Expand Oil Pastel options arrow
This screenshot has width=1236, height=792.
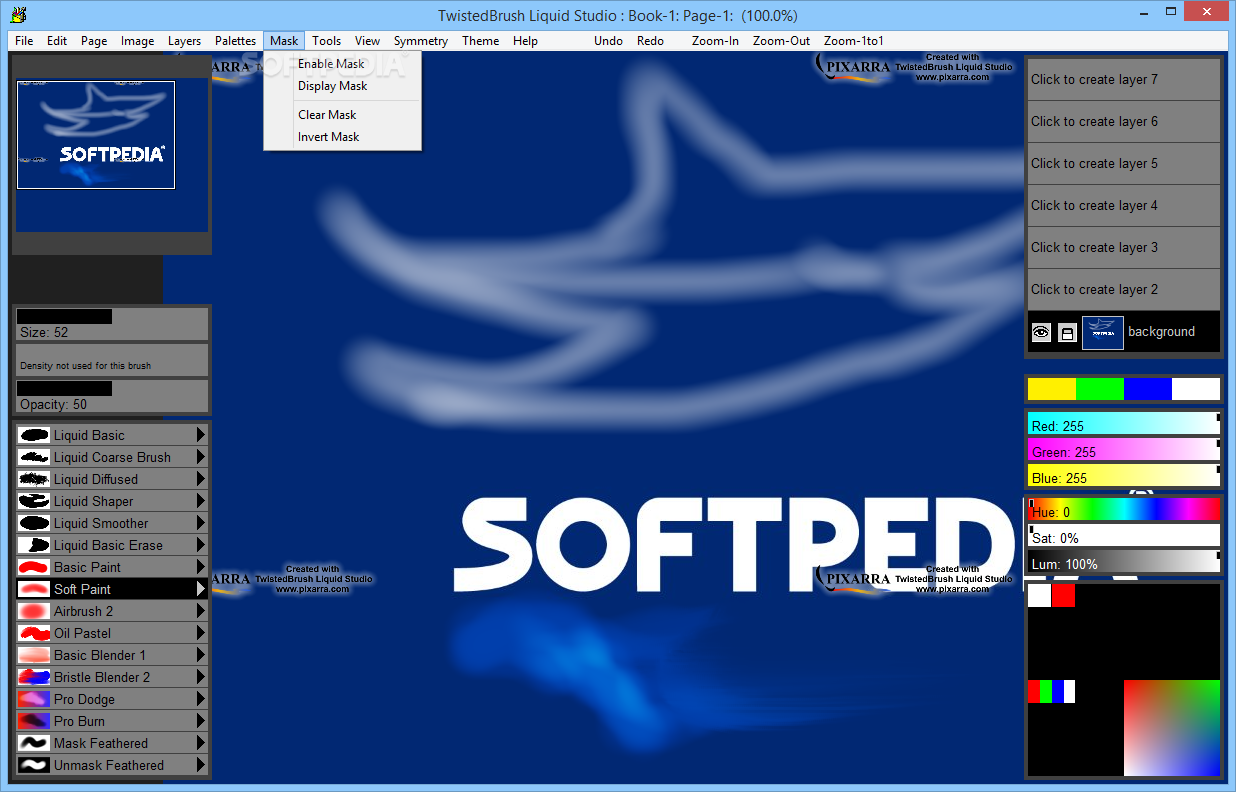[201, 633]
